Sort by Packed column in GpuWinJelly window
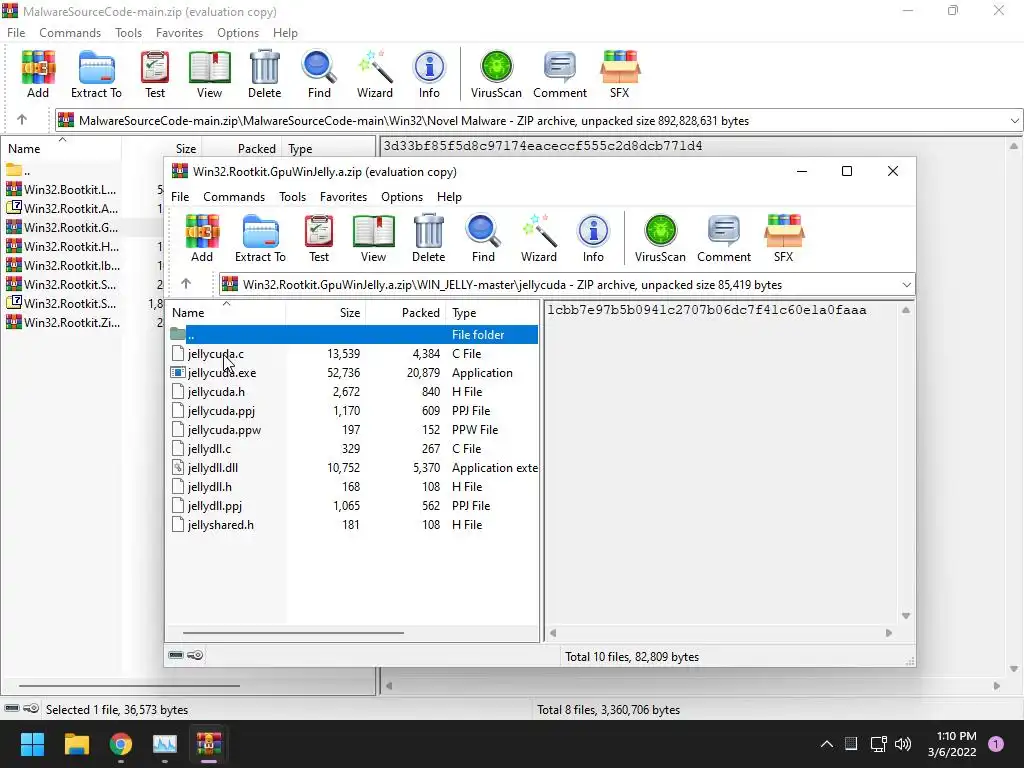1024x768 pixels. coord(406,312)
